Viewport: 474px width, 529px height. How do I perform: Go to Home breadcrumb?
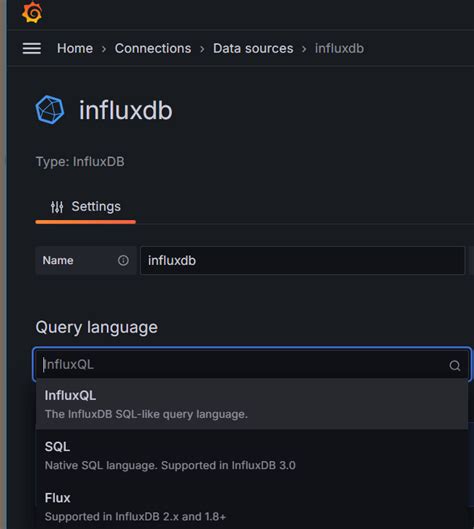point(75,49)
